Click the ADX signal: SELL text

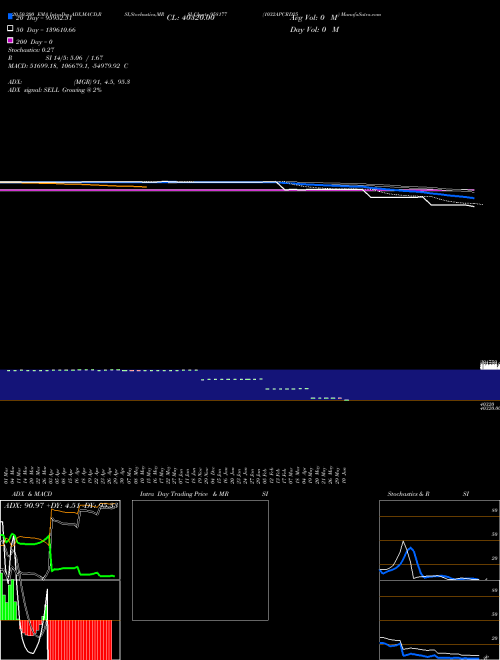click(55, 90)
